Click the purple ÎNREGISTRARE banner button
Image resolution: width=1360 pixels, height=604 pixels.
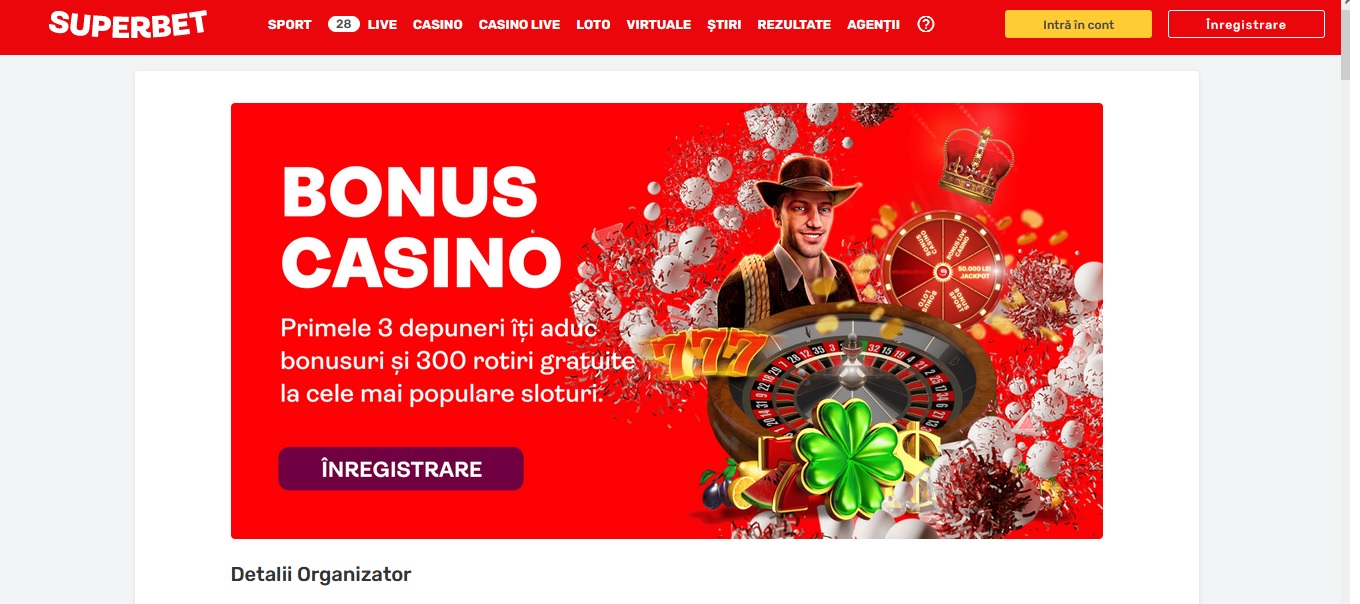pos(401,469)
